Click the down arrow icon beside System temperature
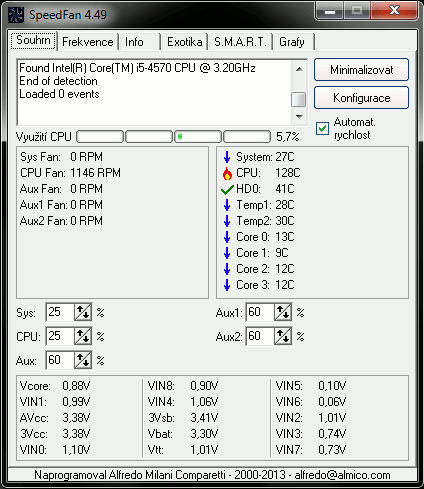The height and width of the screenshot is (489, 424). (227, 157)
